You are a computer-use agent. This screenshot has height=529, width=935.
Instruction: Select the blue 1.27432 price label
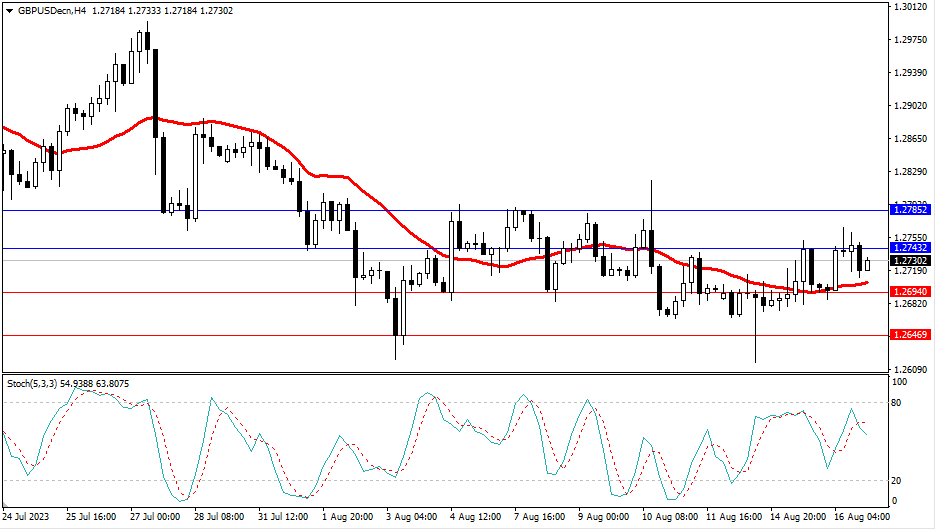[910, 248]
